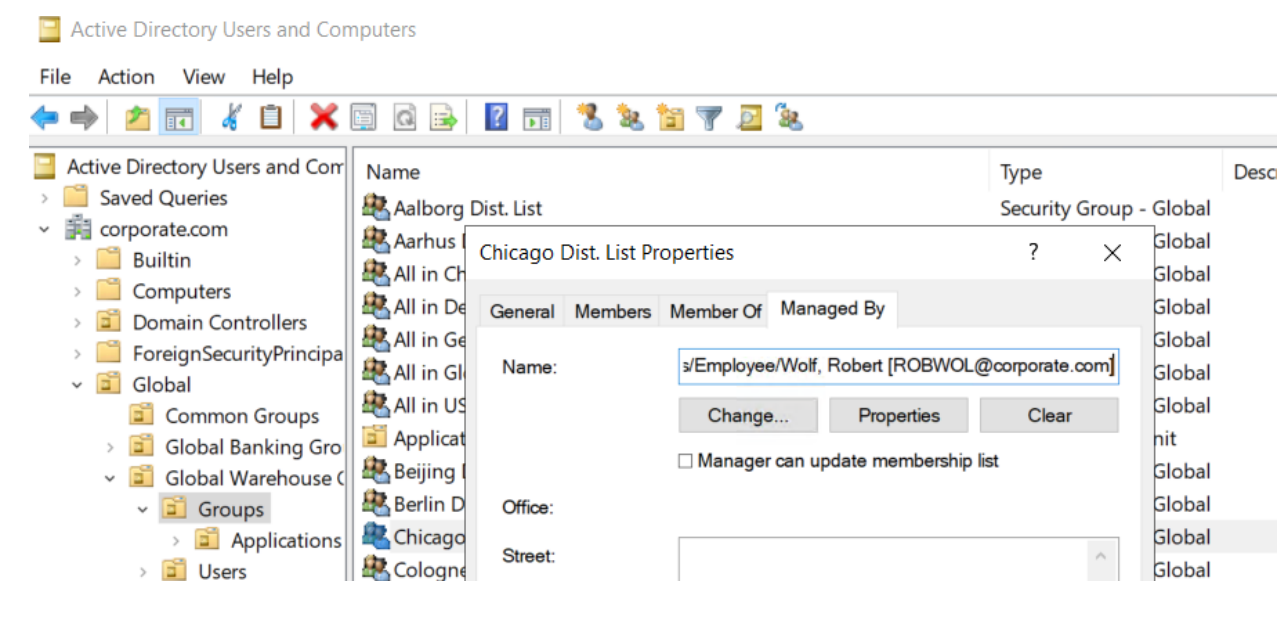
Task: Collapse the corporate.com domain node
Action: point(45,229)
